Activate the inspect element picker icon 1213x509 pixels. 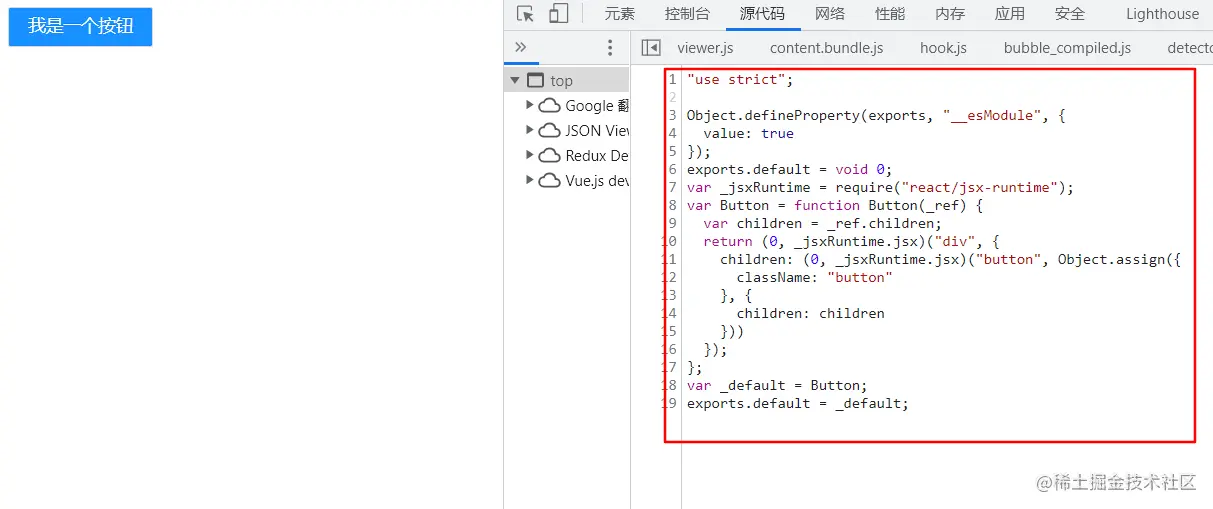(x=526, y=14)
